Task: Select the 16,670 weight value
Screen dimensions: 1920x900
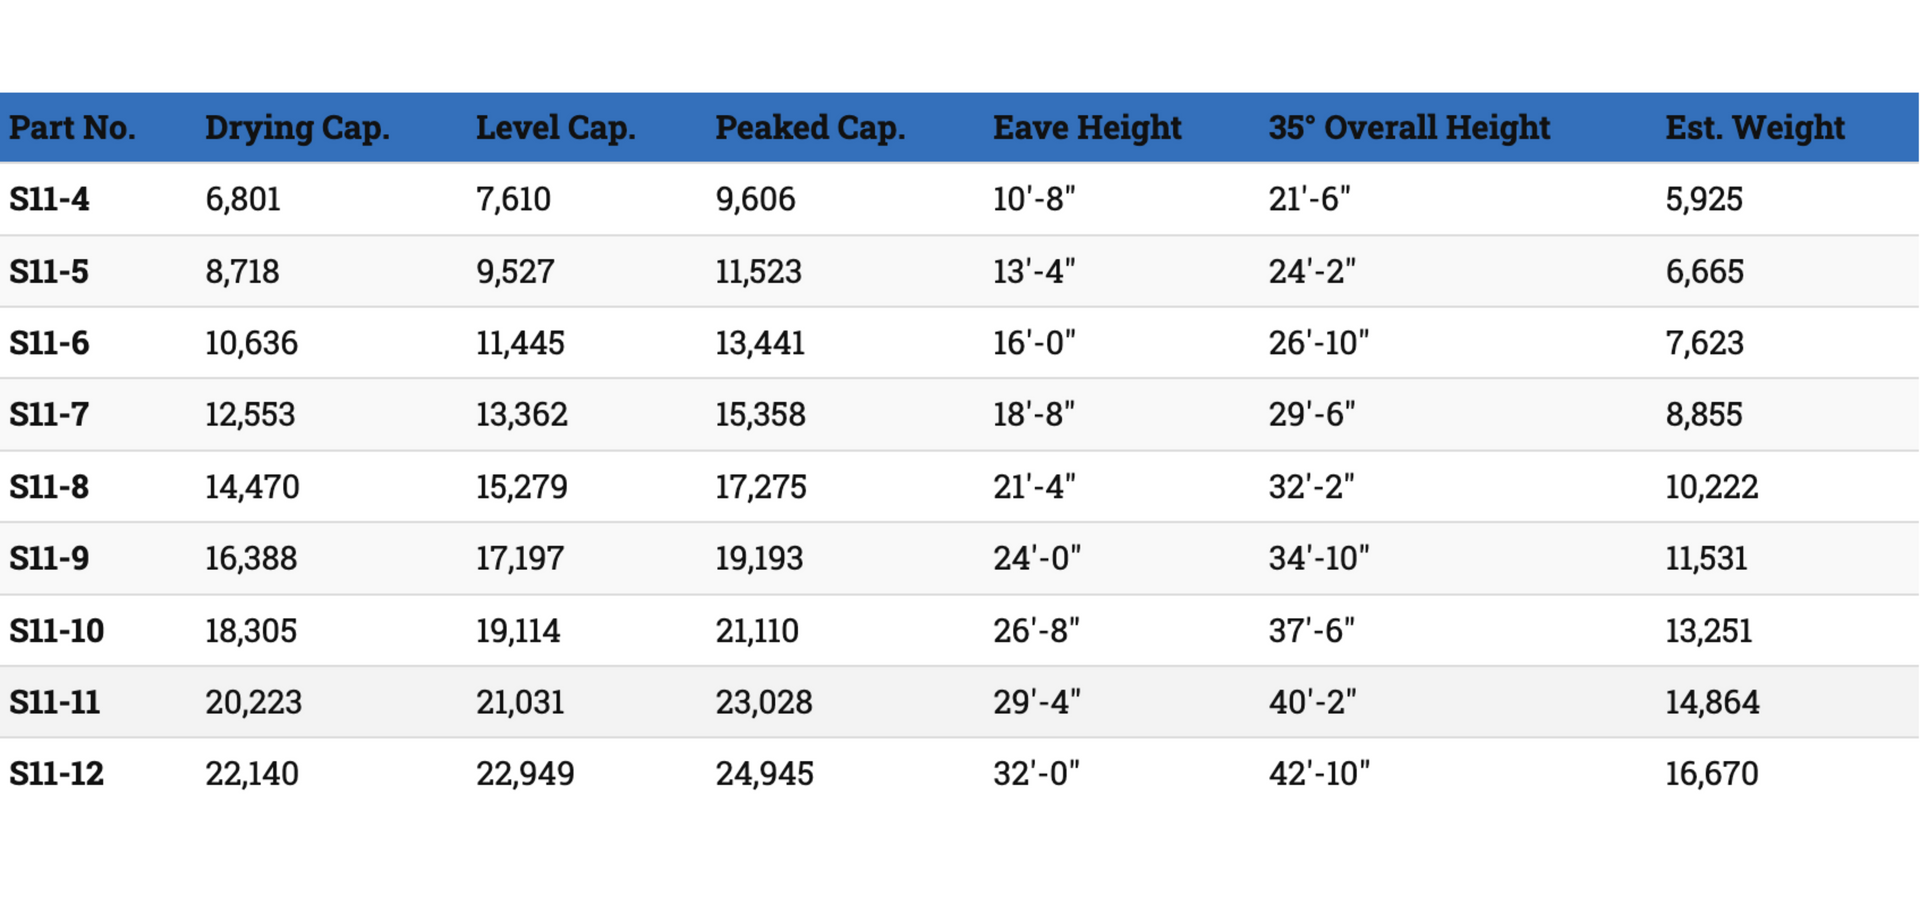Action: (x=1712, y=774)
